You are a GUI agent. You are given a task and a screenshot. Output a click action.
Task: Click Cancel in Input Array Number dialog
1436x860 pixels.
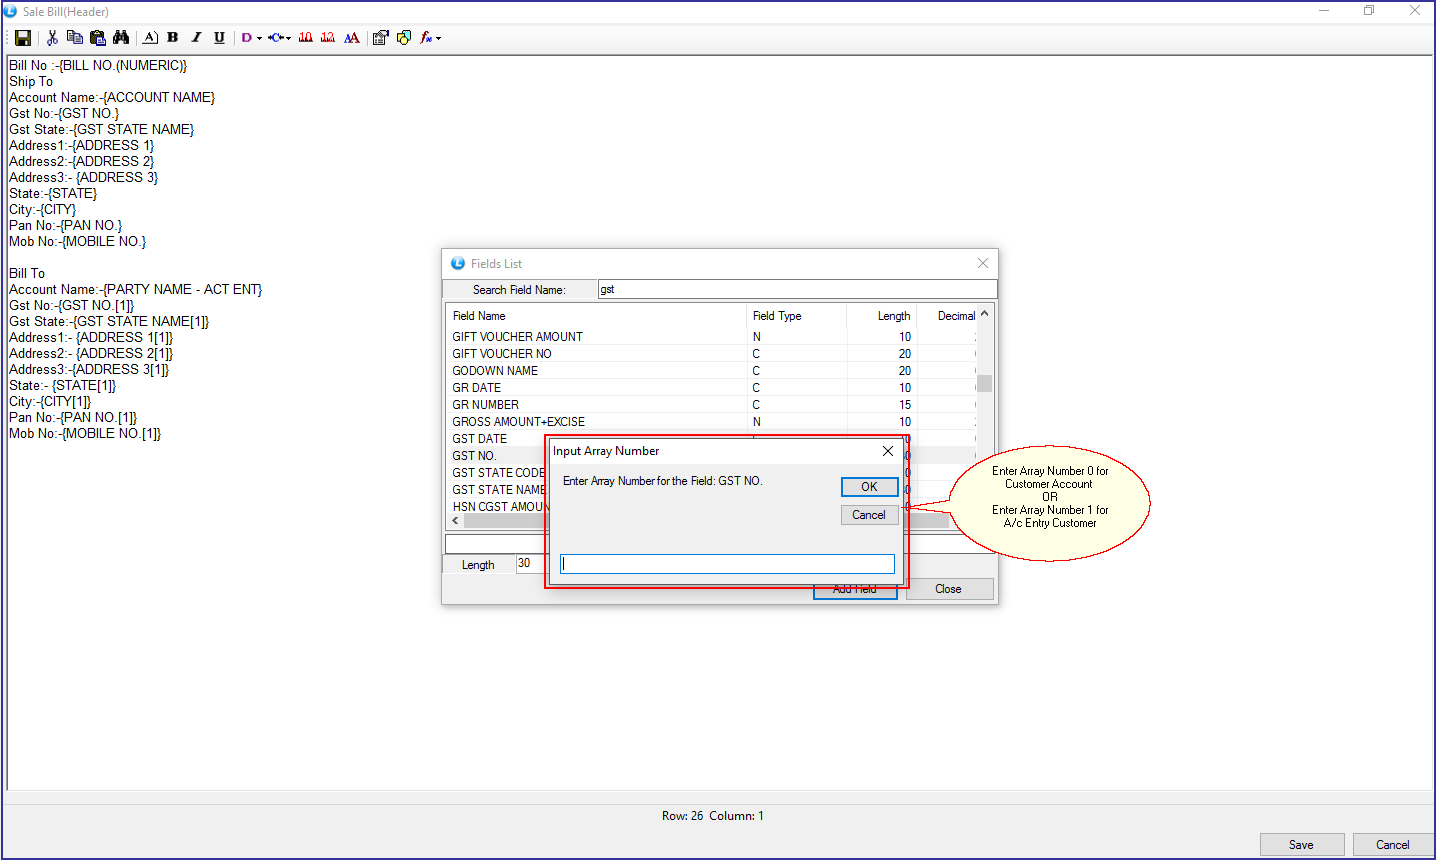coord(869,515)
